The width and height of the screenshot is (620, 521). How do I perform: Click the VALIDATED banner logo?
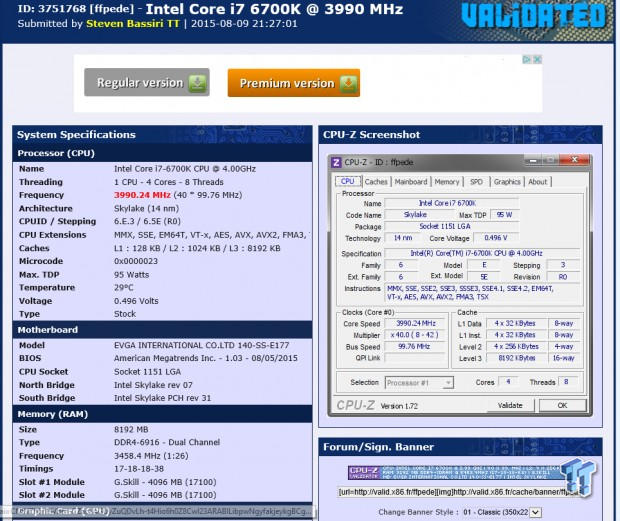click(533, 16)
